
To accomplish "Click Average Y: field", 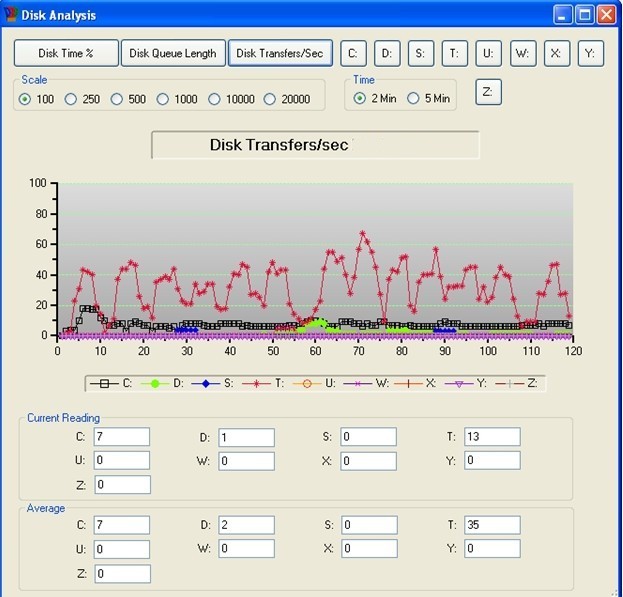I will (x=492, y=549).
